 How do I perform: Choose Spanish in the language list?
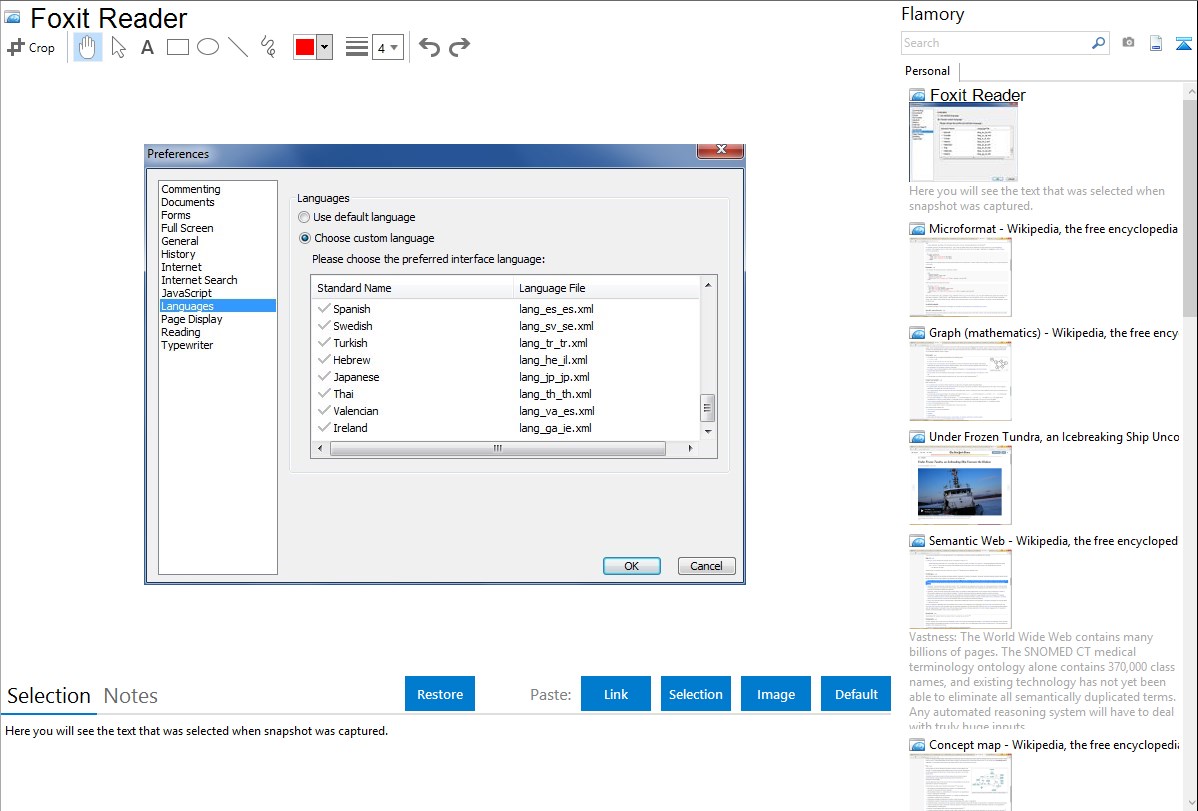point(351,309)
